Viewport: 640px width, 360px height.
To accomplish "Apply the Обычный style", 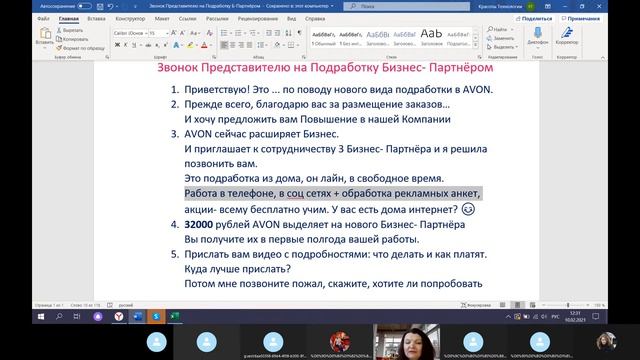I will (x=324, y=38).
